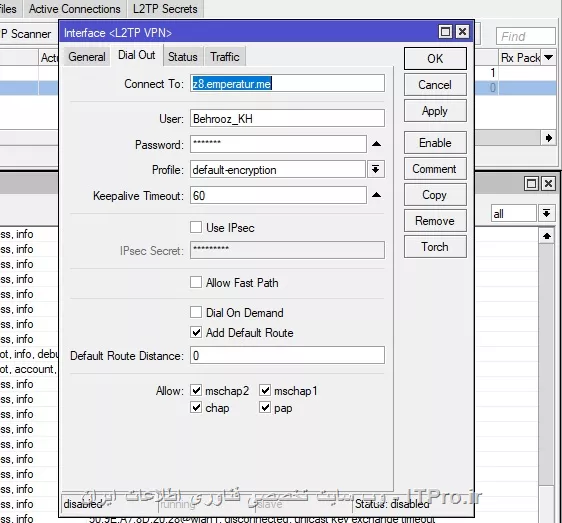Viewport: 562px width, 523px height.
Task: Close the log window behind the dialog
Action: 548,184
